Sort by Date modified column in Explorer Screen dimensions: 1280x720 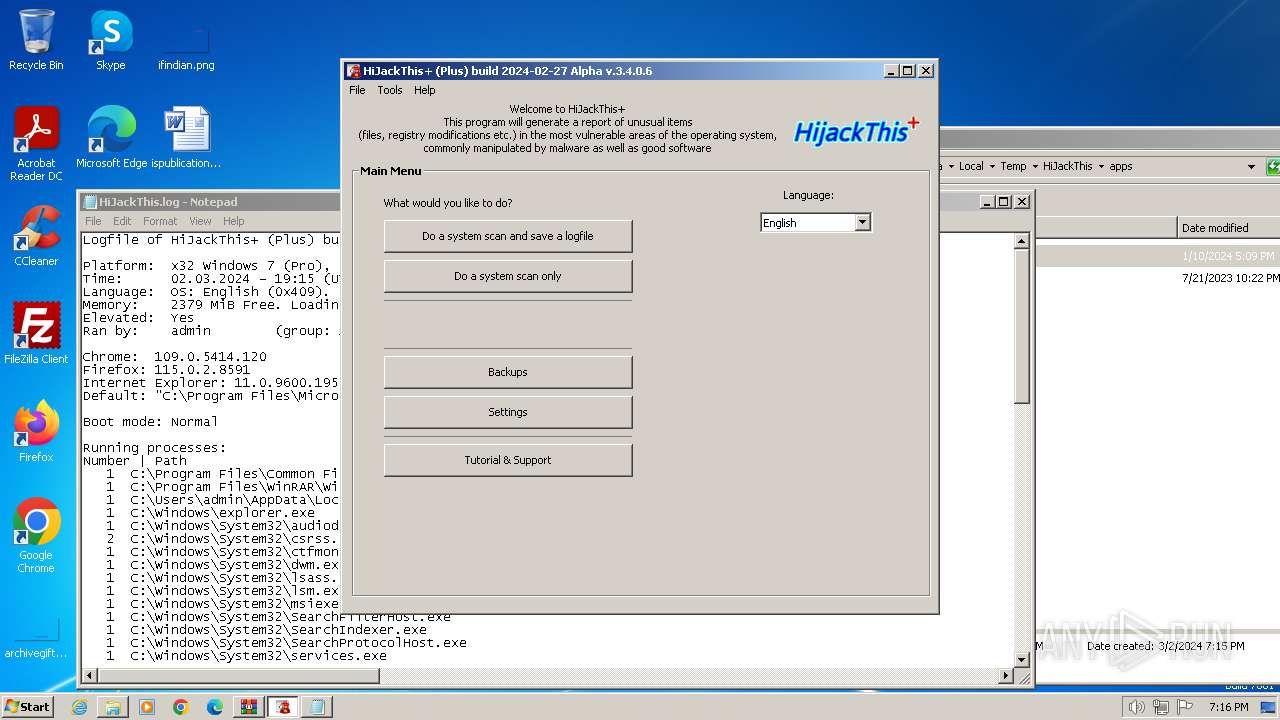click(x=1228, y=228)
